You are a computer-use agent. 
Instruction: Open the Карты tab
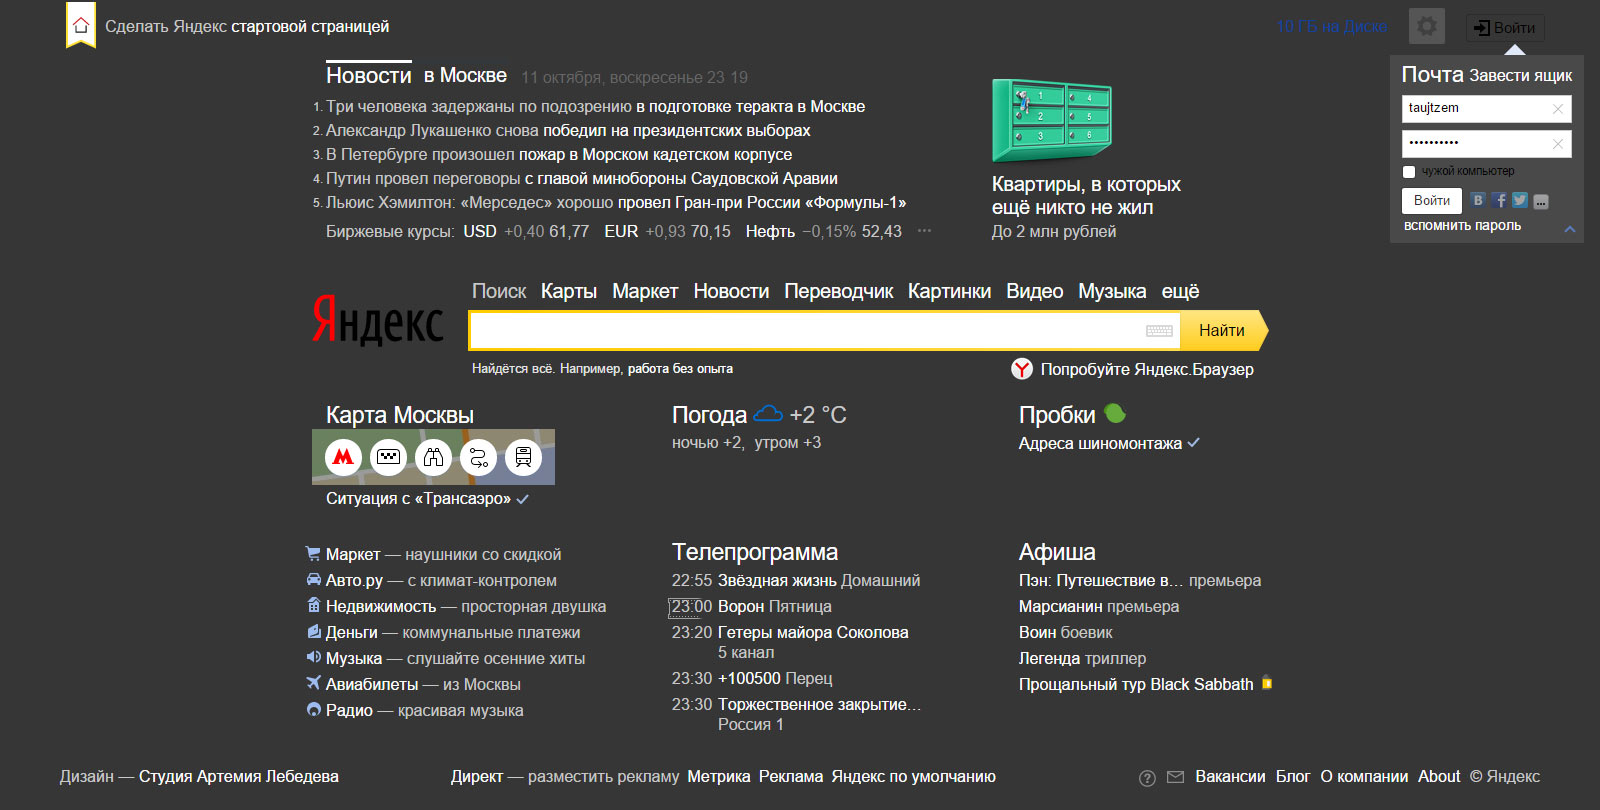click(569, 291)
